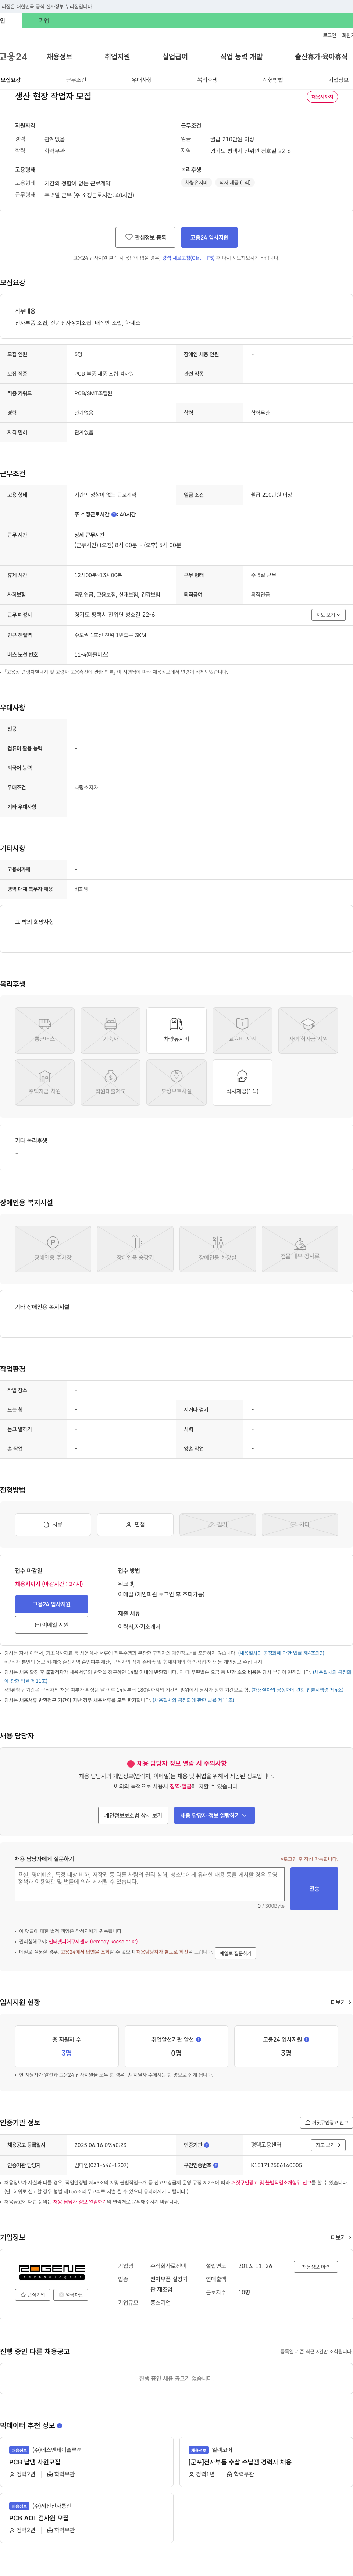This screenshot has width=353, height=2576.
Task: Click the 개인정보보호법 상세 보기 button
Action: coord(133,1815)
